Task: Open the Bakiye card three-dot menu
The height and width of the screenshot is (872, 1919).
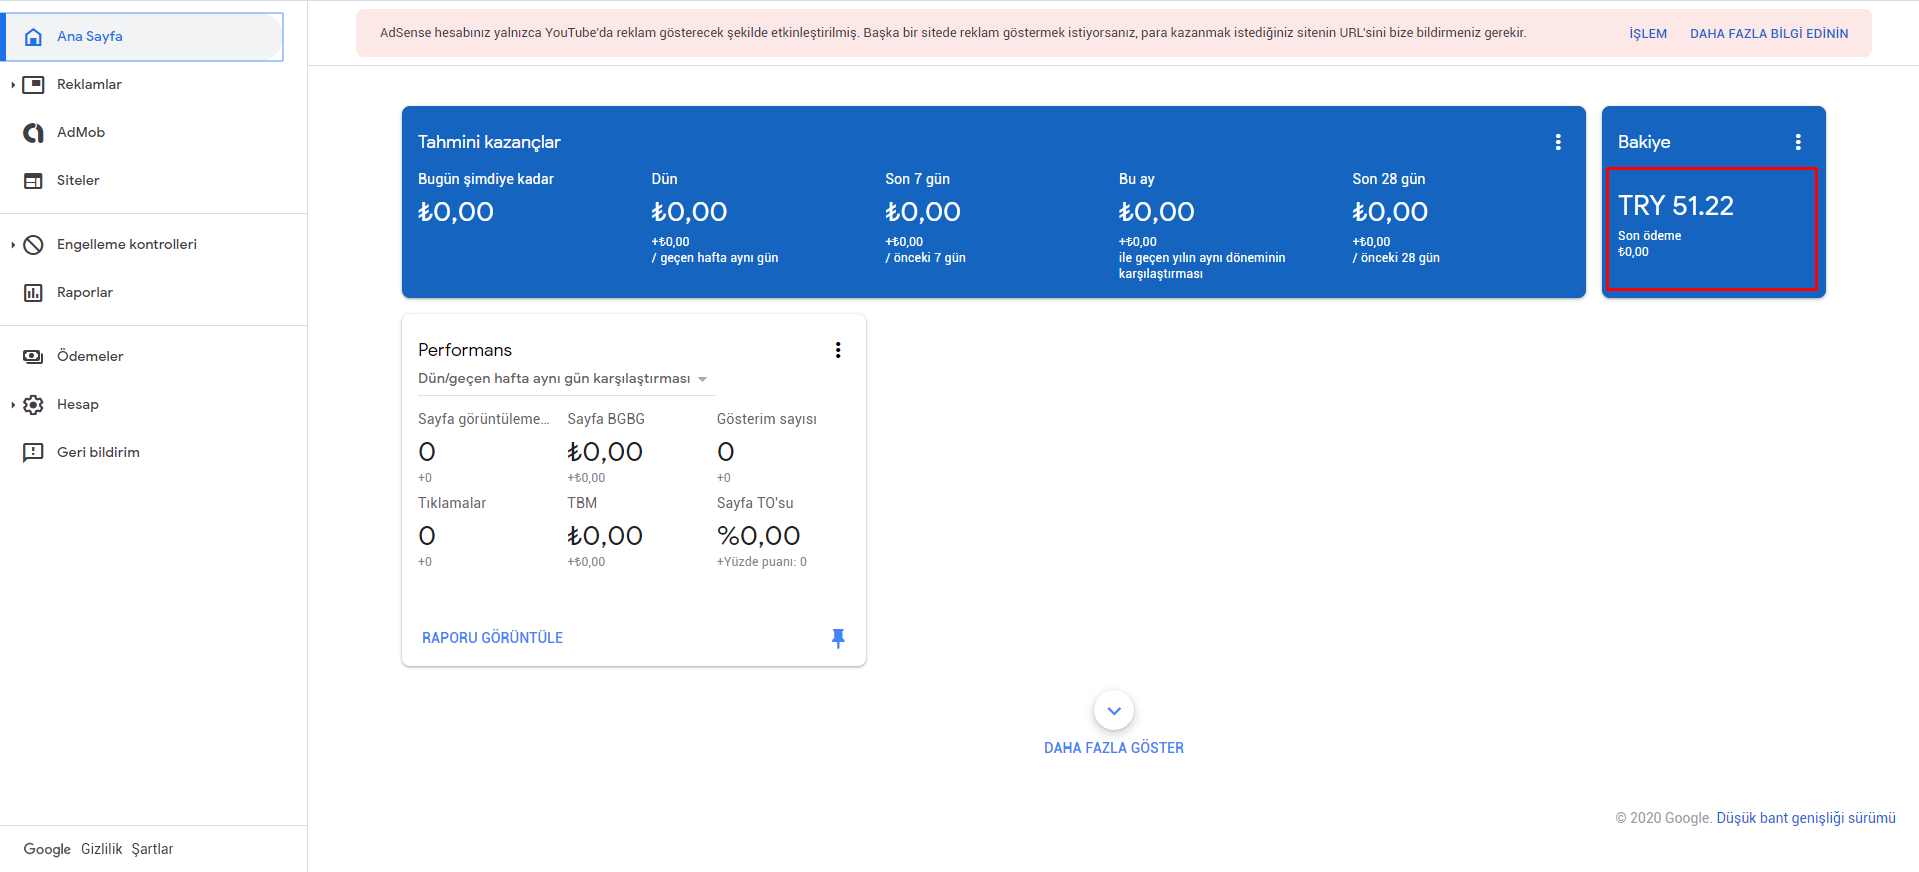Action: [x=1798, y=142]
